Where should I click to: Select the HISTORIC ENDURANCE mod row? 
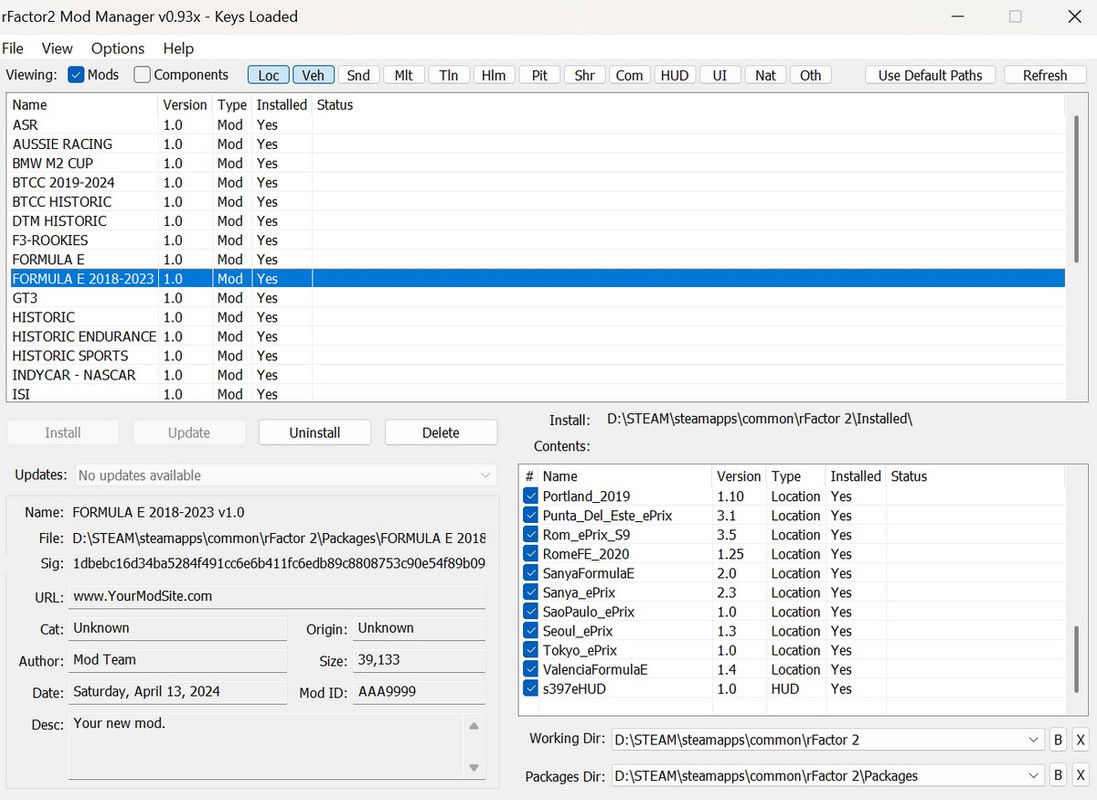[537, 337]
